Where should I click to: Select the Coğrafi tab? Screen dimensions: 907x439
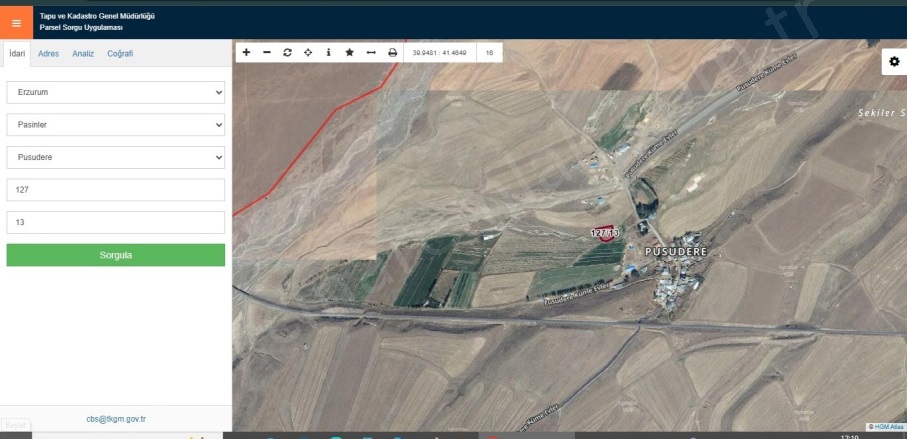point(120,54)
